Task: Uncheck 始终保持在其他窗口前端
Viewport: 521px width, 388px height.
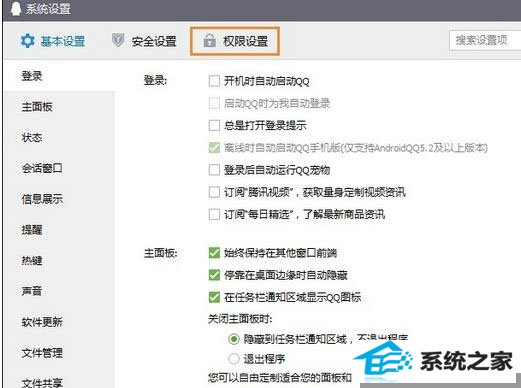Action: click(x=214, y=253)
